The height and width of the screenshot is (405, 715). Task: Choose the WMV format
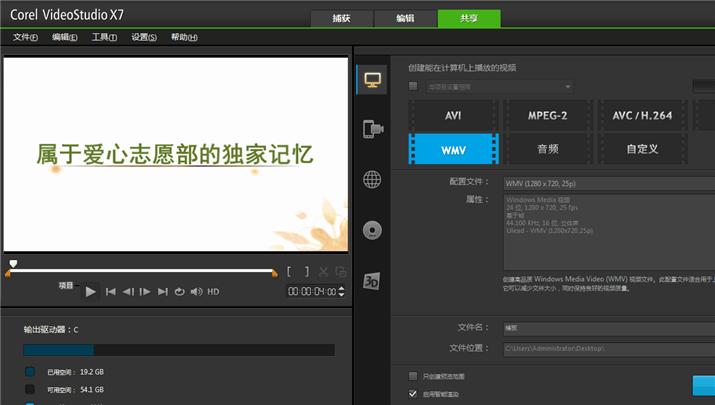coord(453,149)
